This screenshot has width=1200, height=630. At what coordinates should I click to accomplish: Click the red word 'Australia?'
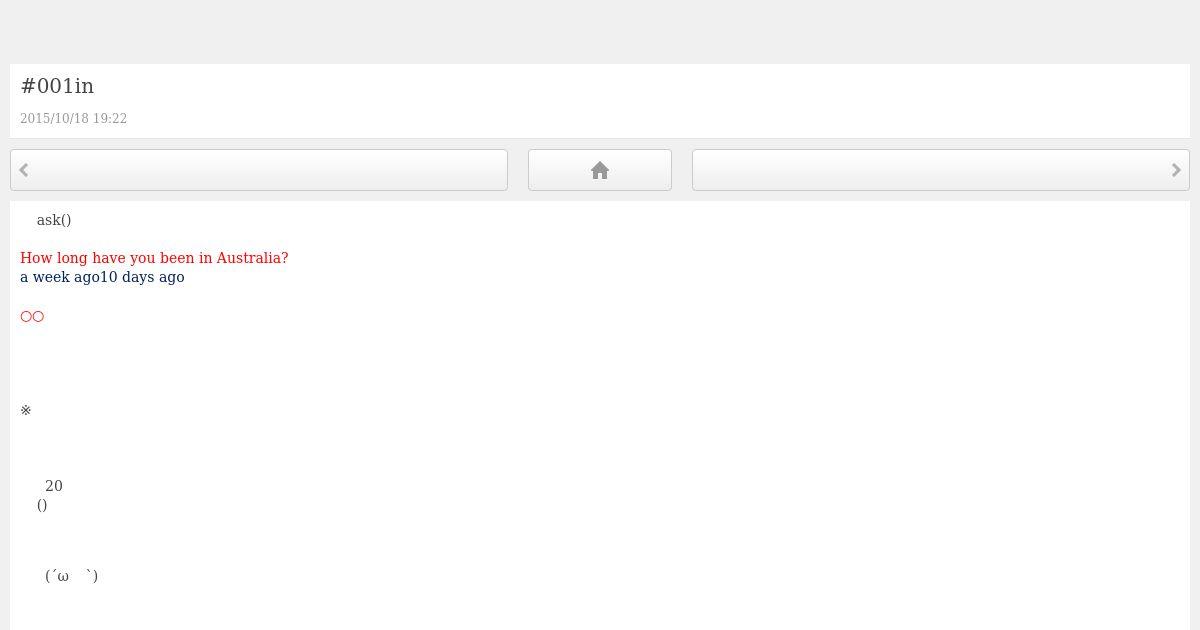coord(252,258)
